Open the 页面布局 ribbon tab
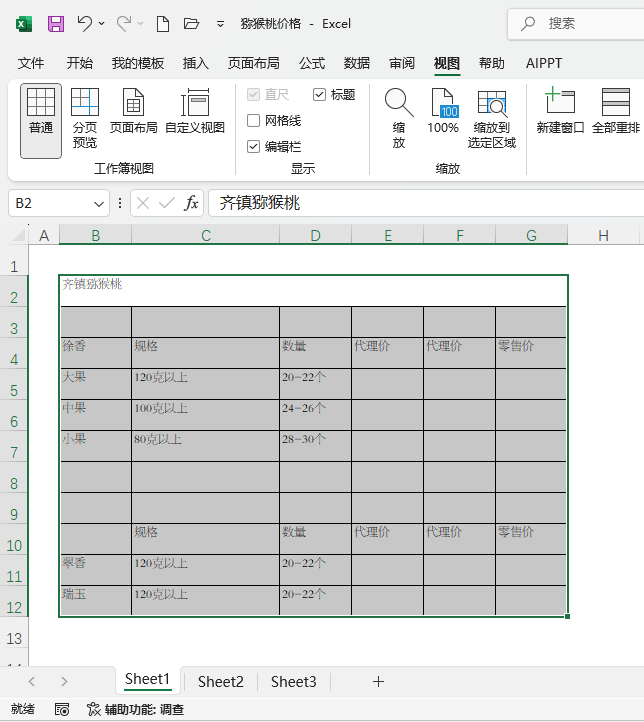This screenshot has width=644, height=722. point(254,63)
